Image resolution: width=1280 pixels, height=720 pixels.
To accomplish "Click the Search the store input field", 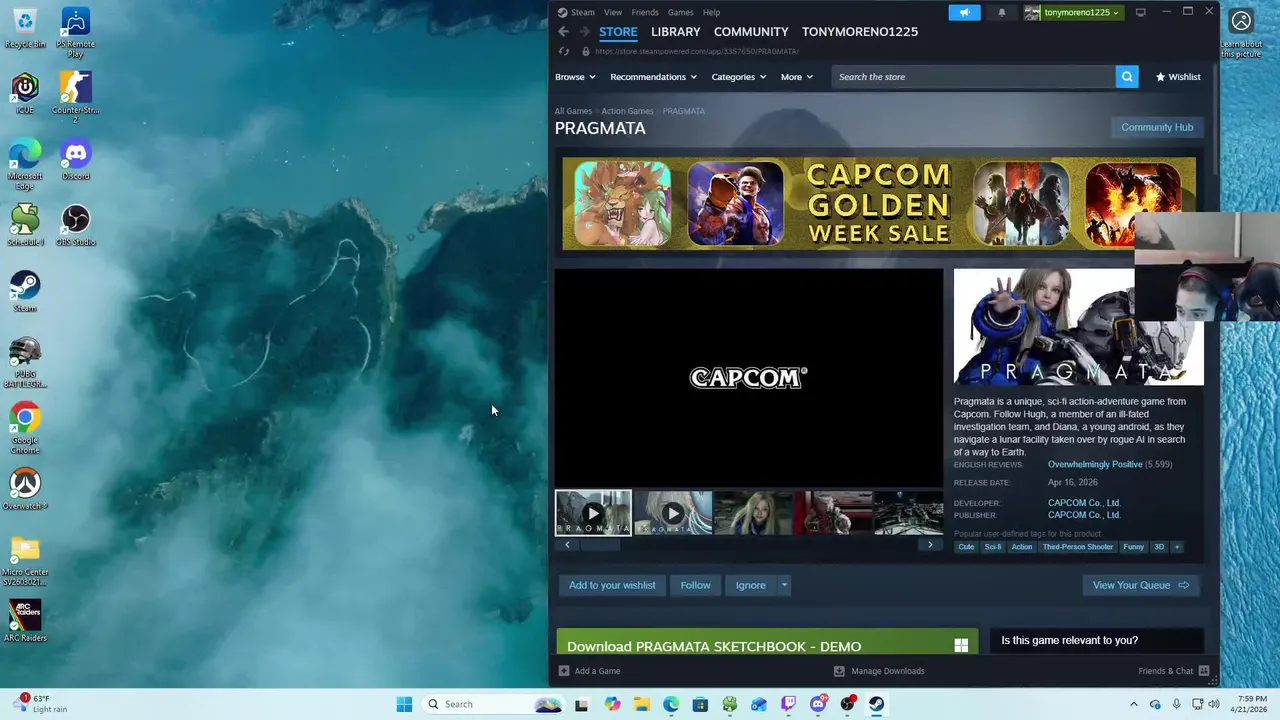I will pos(973,77).
